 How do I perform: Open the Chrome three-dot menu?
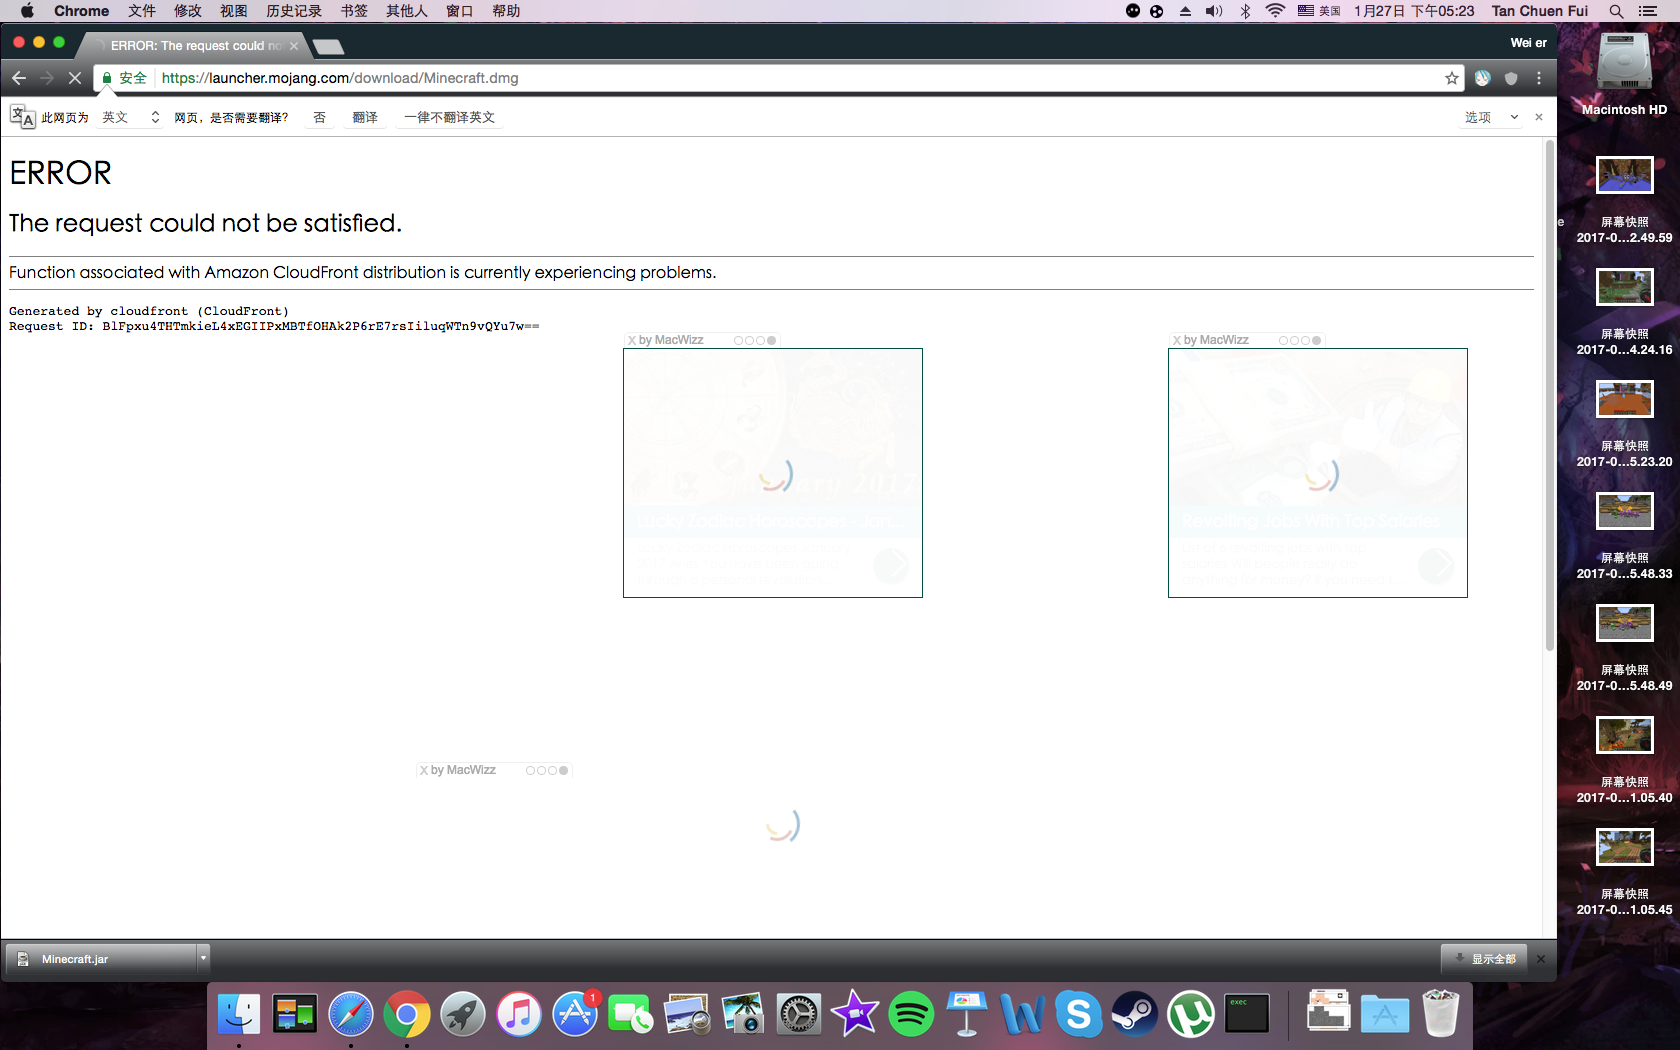(1539, 78)
